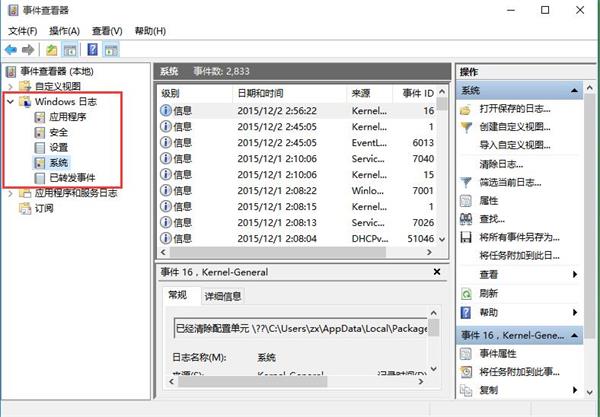Click the 刷新 refresh icon

pyautogui.click(x=466, y=294)
